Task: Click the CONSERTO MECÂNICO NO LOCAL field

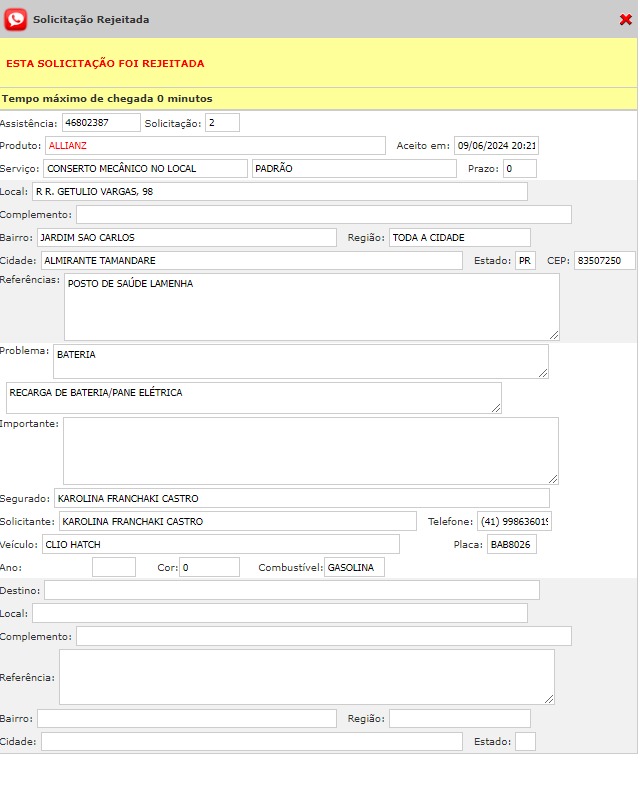Action: (145, 169)
